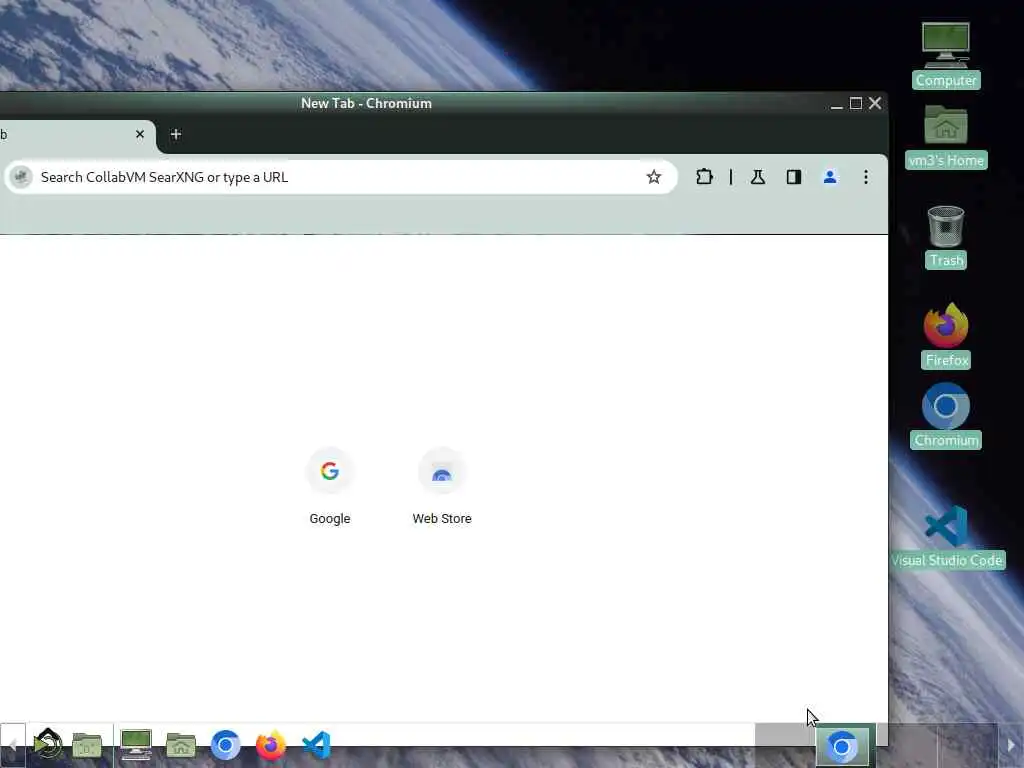Click the Google shortcut label

point(330,519)
